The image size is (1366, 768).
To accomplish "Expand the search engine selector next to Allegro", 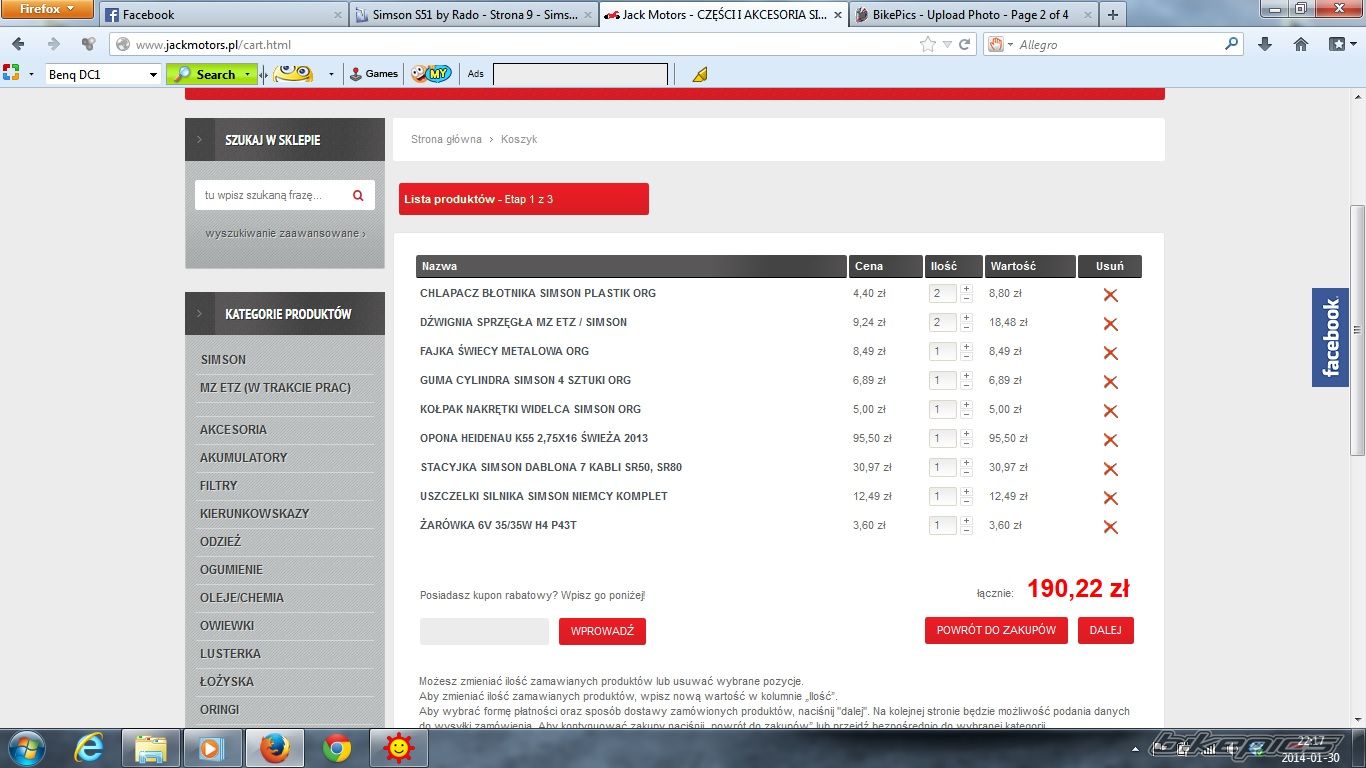I will coord(1001,44).
